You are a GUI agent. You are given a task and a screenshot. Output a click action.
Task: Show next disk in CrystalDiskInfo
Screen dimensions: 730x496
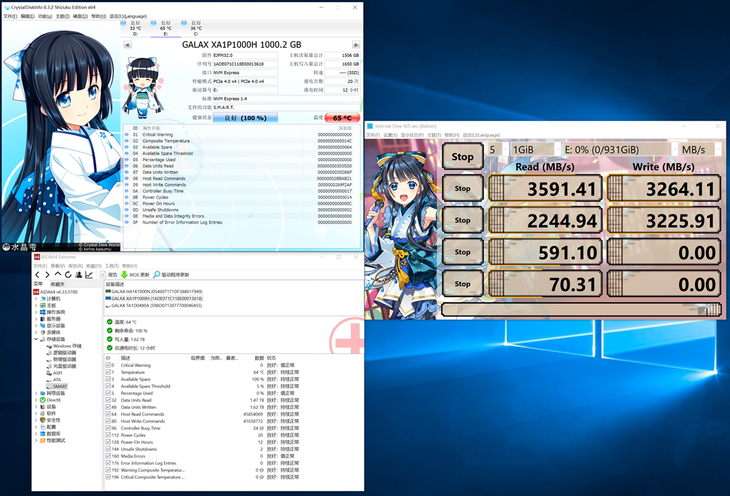coord(356,45)
